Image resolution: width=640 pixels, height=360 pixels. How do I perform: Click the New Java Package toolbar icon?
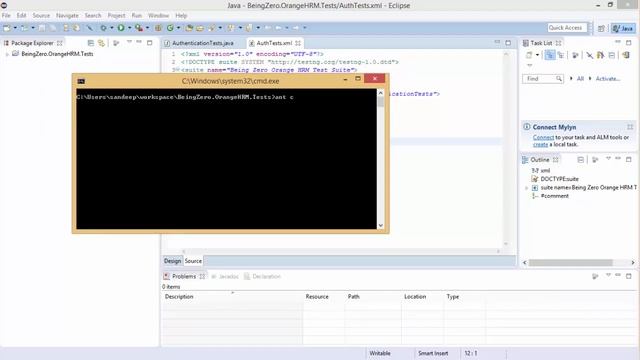point(158,28)
